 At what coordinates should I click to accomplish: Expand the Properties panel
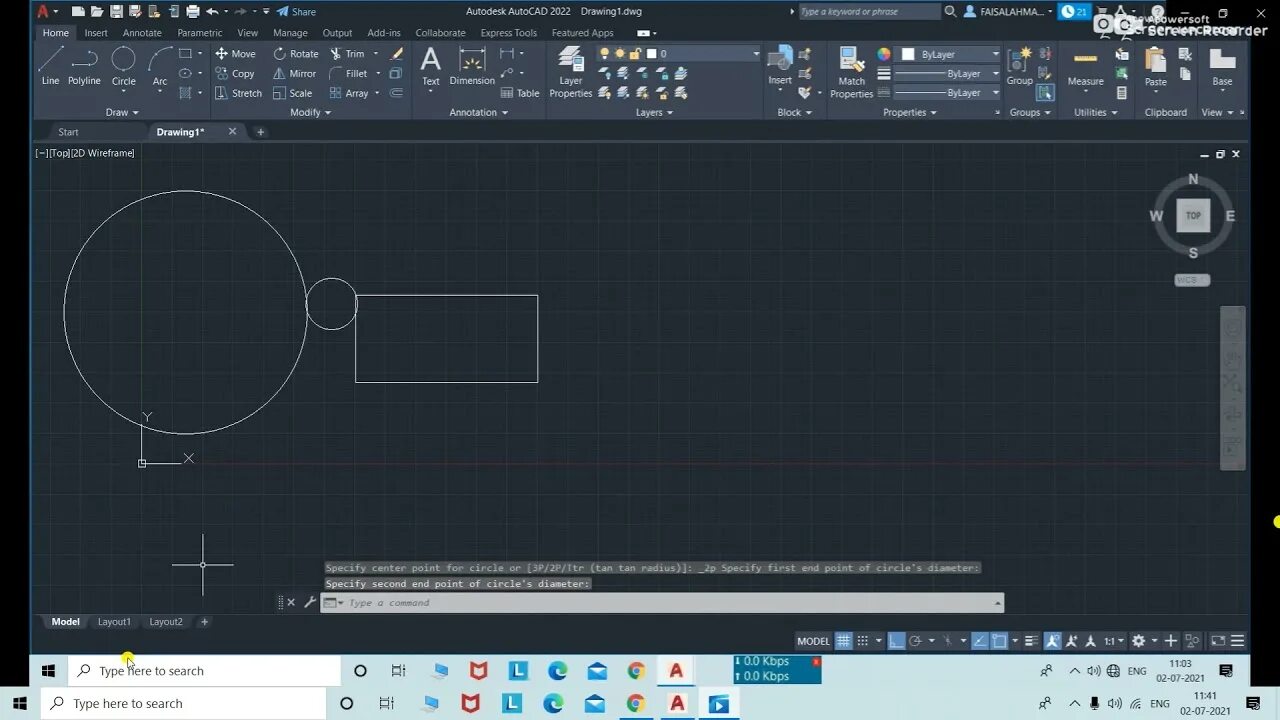[x=910, y=113]
